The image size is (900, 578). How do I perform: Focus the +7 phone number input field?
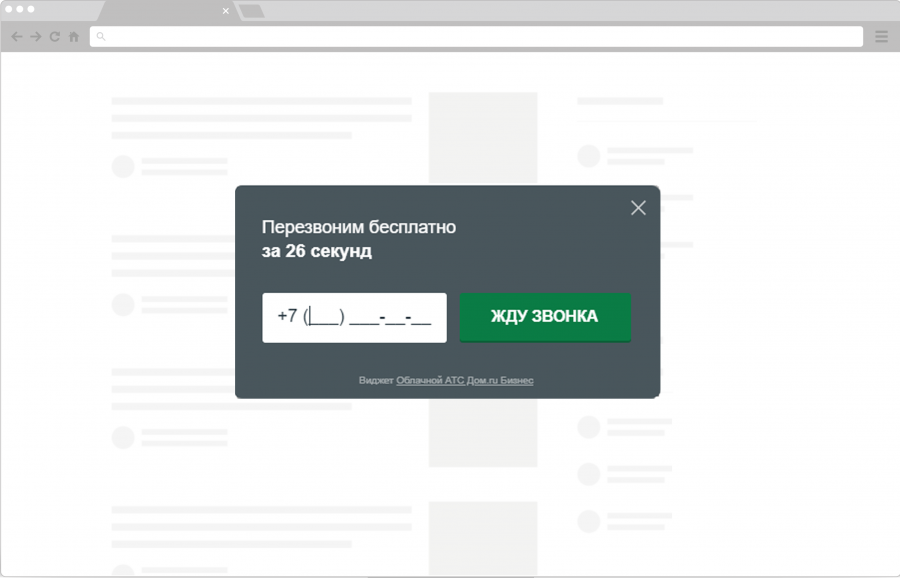[354, 317]
